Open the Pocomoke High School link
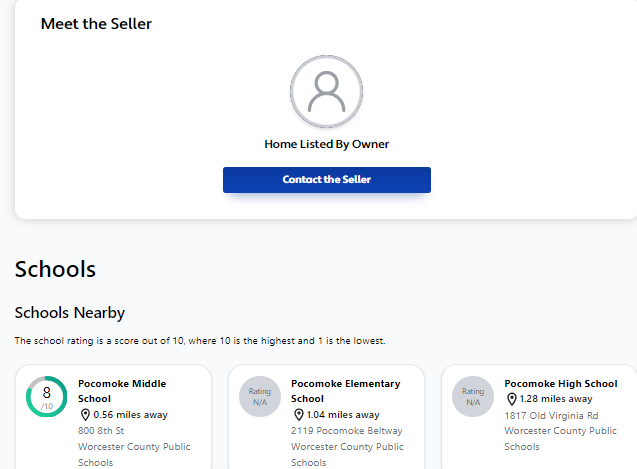The width and height of the screenshot is (637, 469). coord(561,383)
